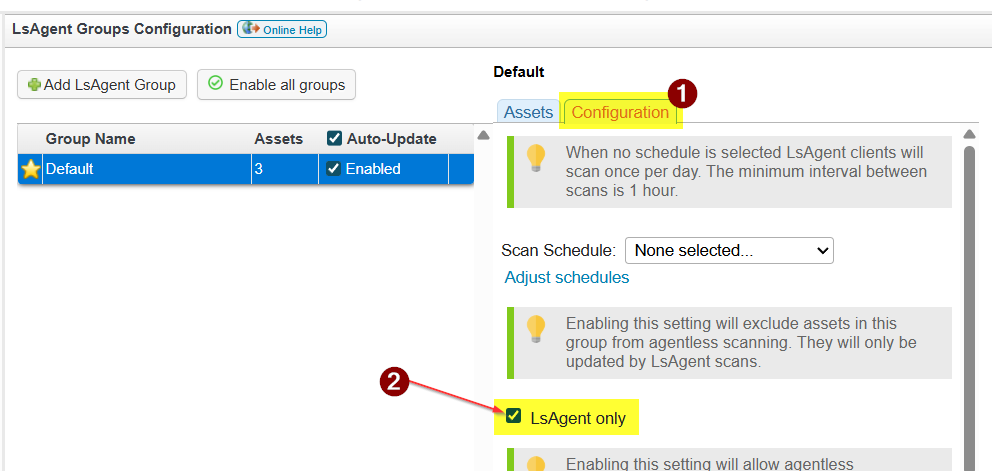Click the lightbulb icon beside scan schedule hint
Viewport: 992px width, 471px height.
pyautogui.click(x=537, y=159)
